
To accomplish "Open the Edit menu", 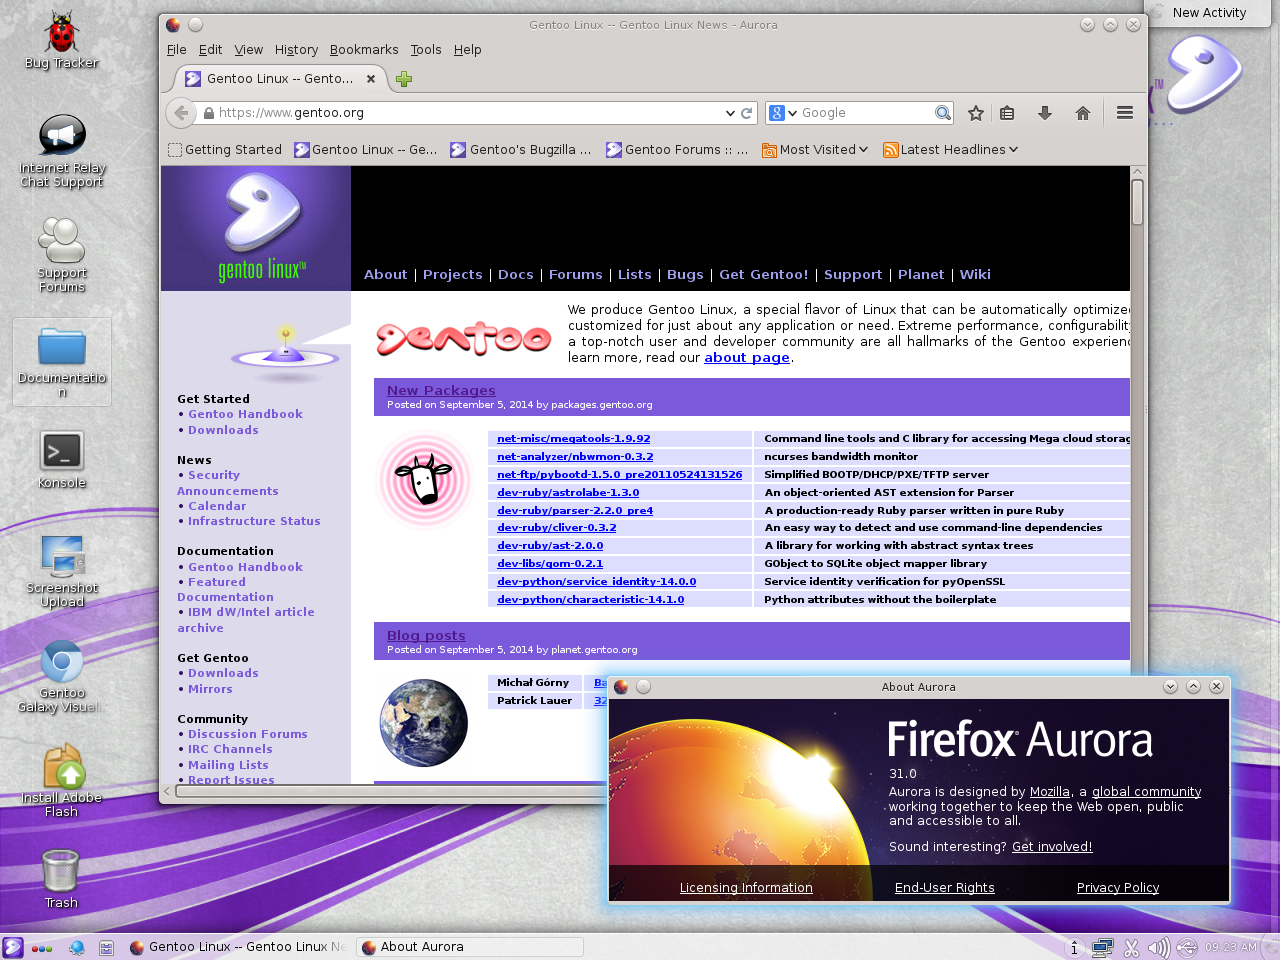I will point(210,50).
